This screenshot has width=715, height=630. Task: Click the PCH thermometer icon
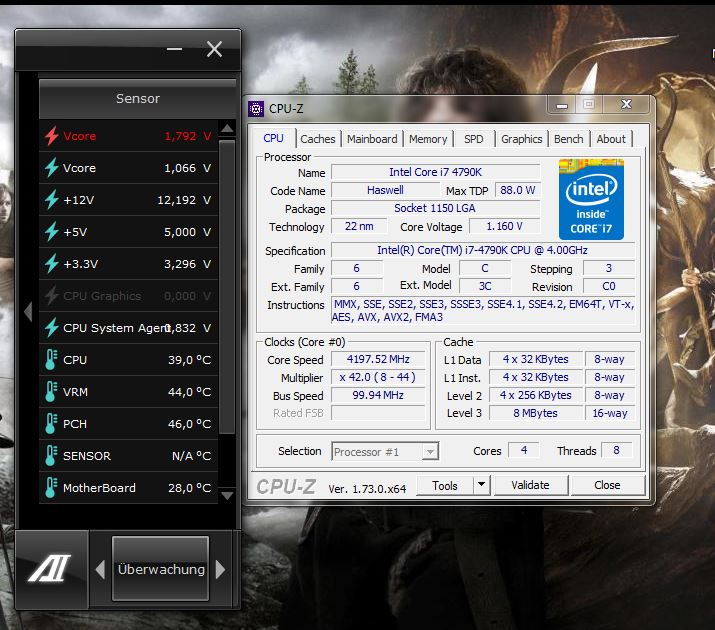[51, 423]
